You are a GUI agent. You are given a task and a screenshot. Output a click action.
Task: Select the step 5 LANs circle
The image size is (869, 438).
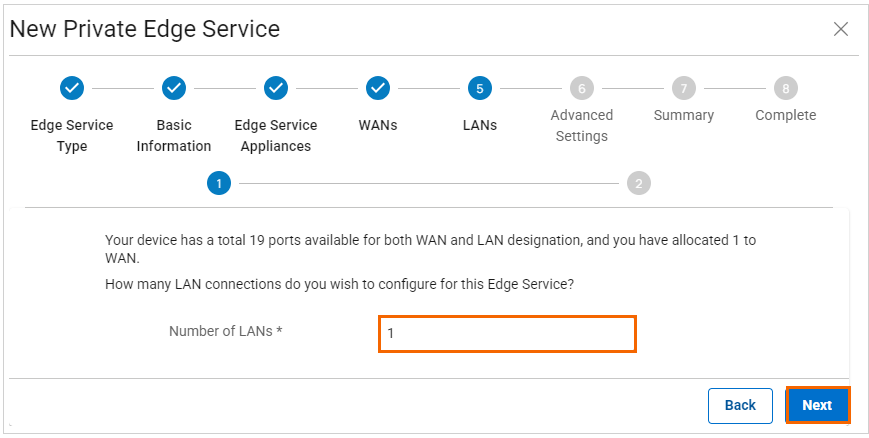point(479,88)
